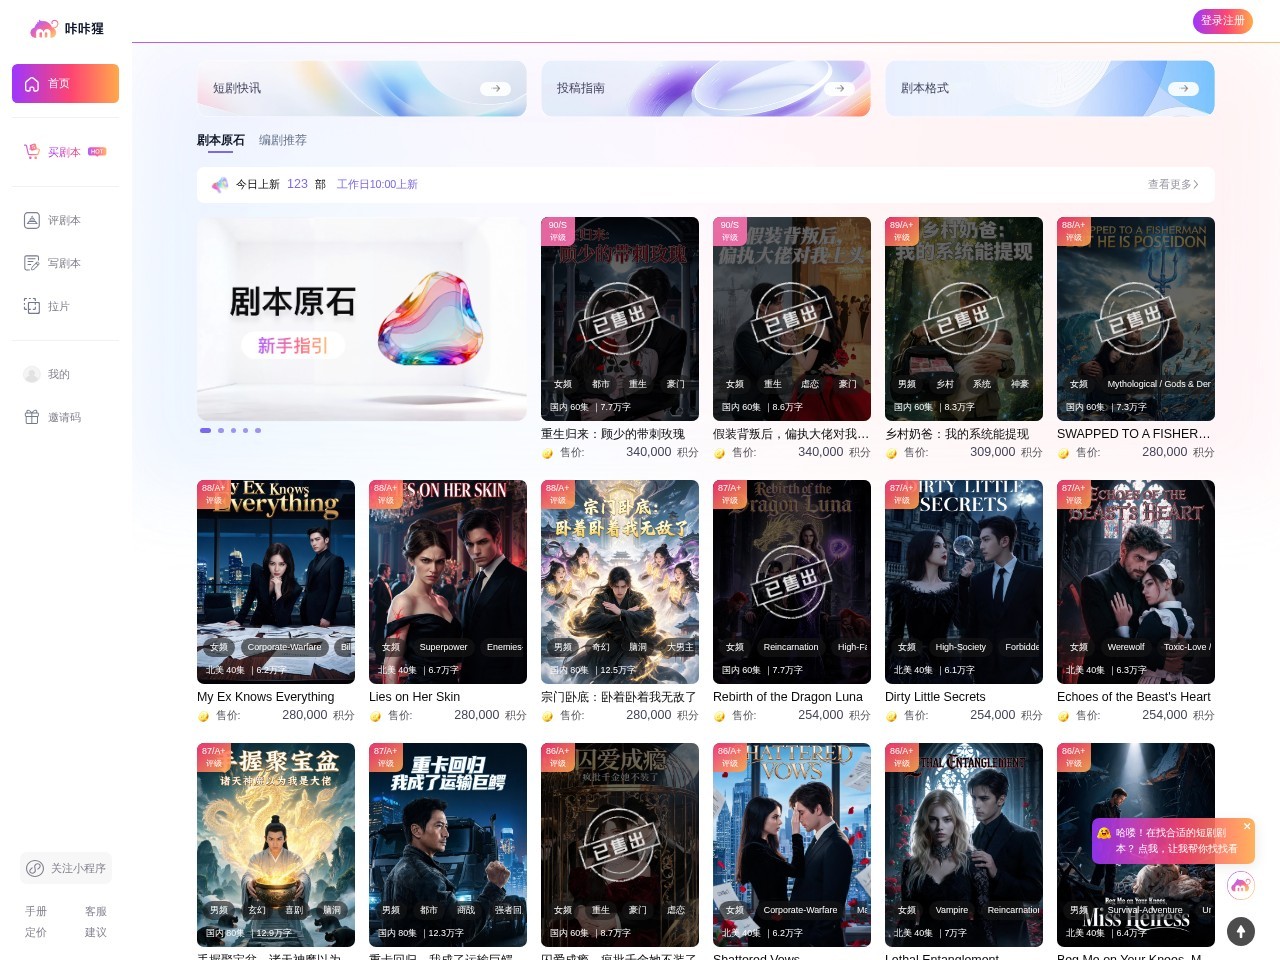This screenshot has height=960, width=1280.
Task: Click the Werewolf tag on Echoes cover
Action: [x=1126, y=647]
